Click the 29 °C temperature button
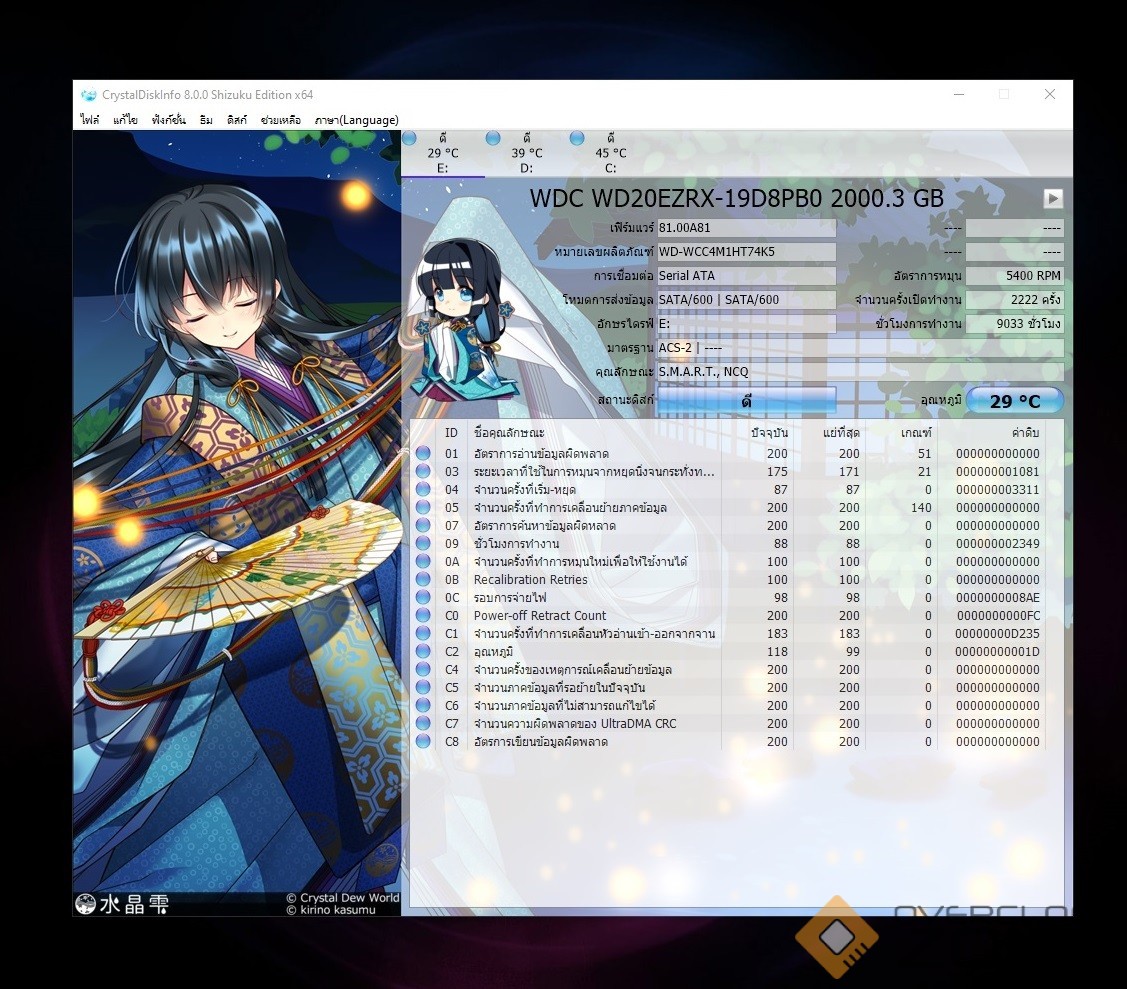Screen dimensions: 1127x989 click(x=1015, y=401)
